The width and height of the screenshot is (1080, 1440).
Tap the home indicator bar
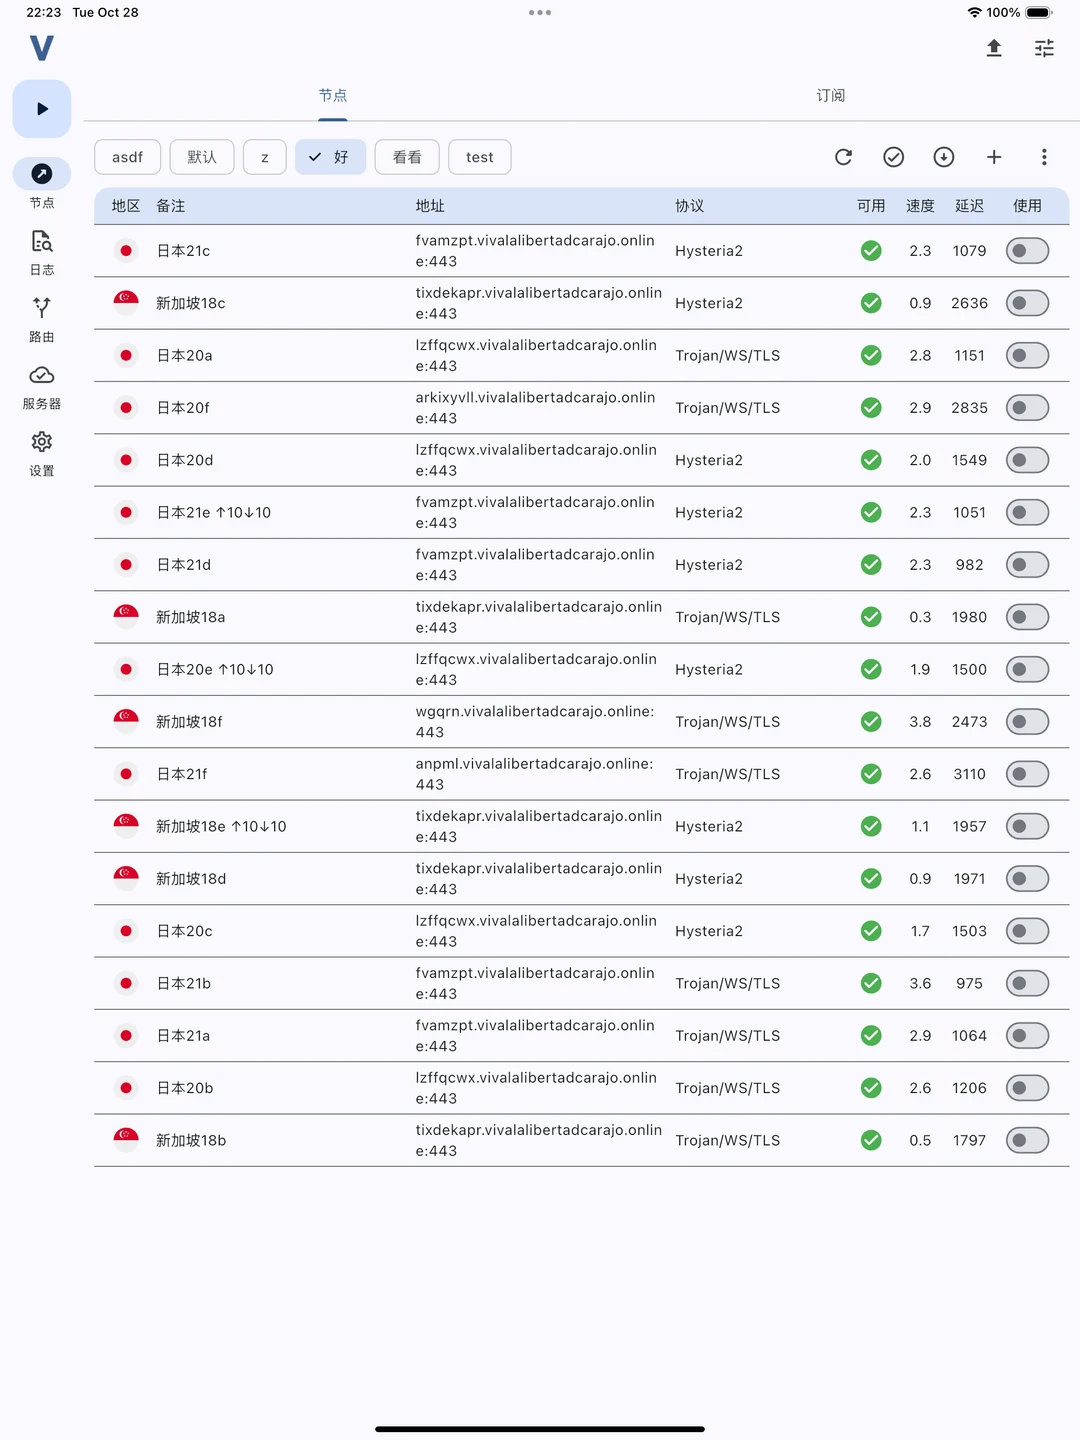tap(540, 1429)
